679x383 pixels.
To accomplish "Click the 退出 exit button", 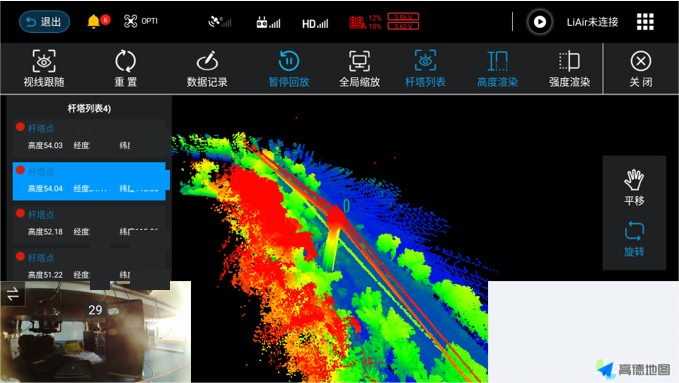I will coord(44,22).
